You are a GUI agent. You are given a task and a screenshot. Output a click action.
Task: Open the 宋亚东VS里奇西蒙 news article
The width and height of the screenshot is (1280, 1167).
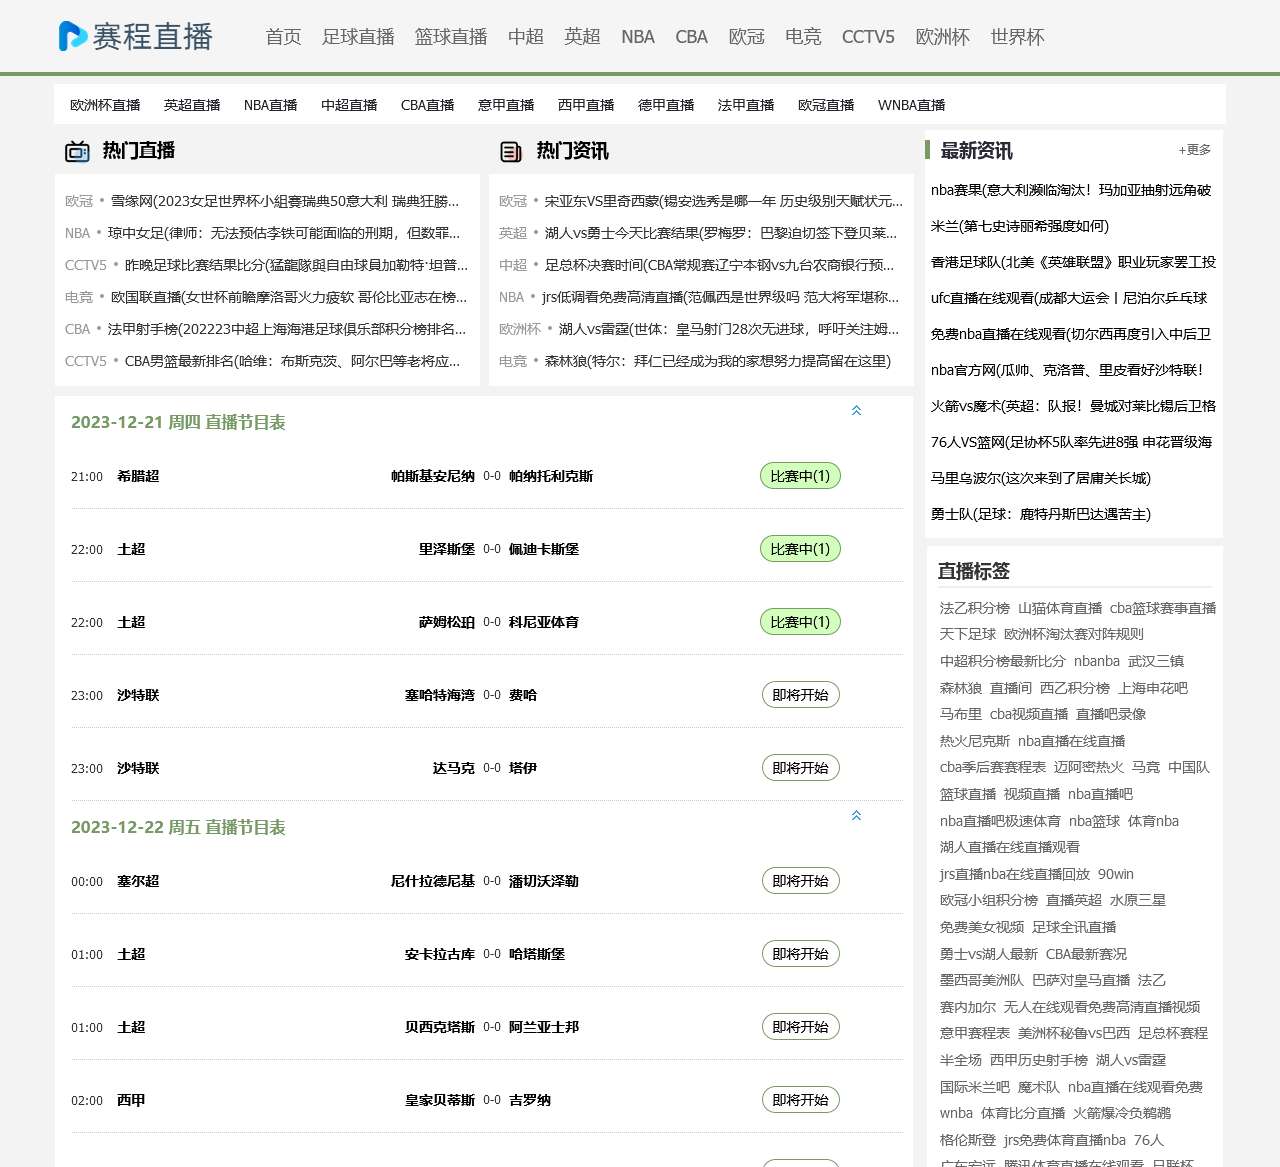724,201
